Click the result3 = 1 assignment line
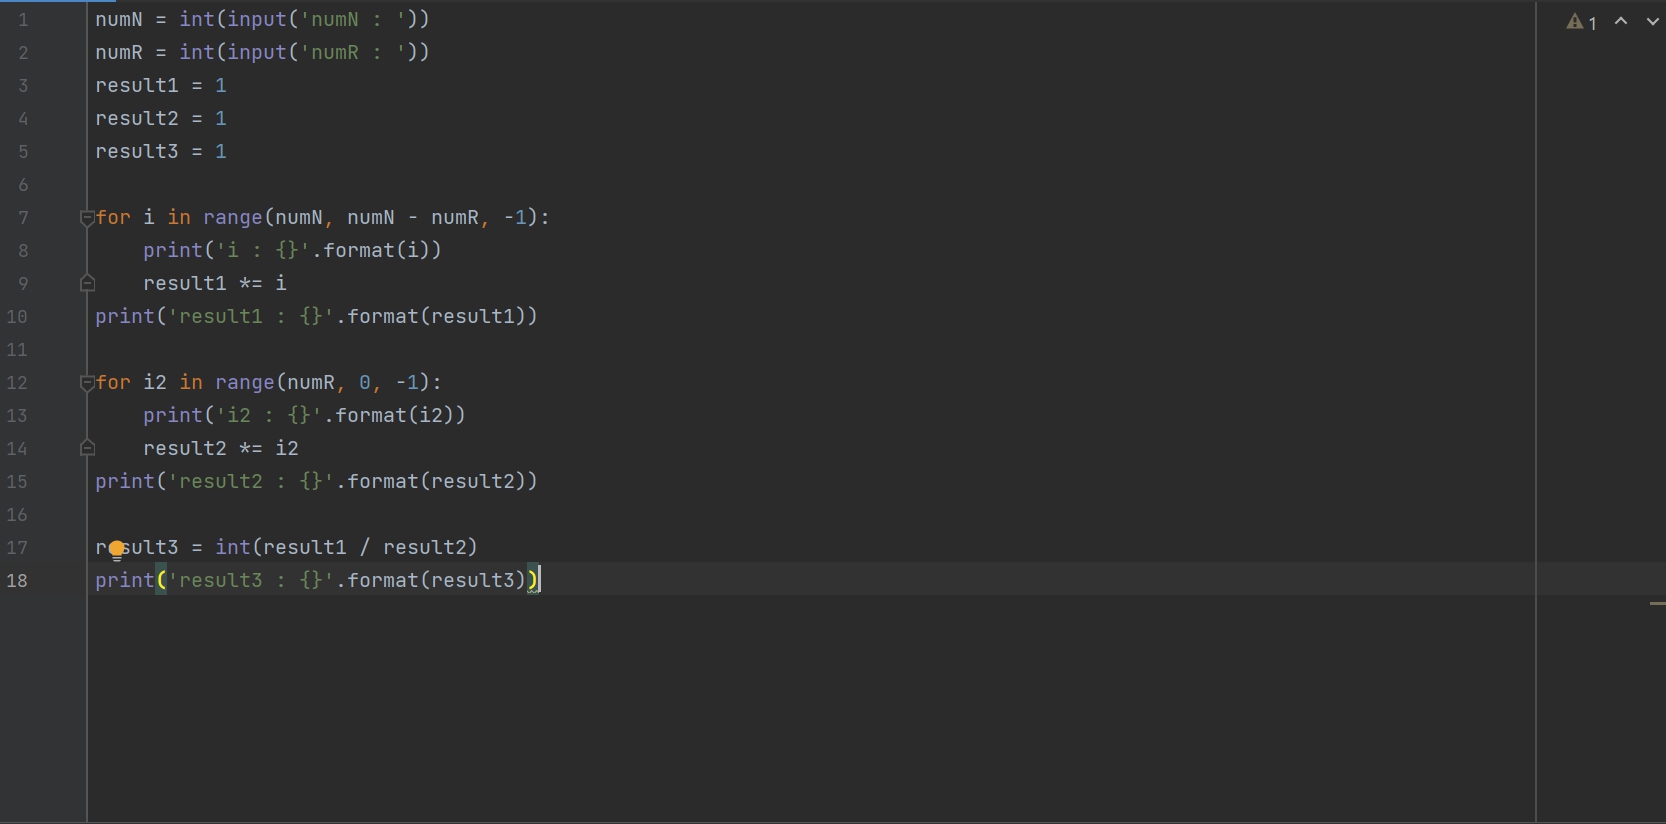Screen dimensions: 1666x824 161,152
